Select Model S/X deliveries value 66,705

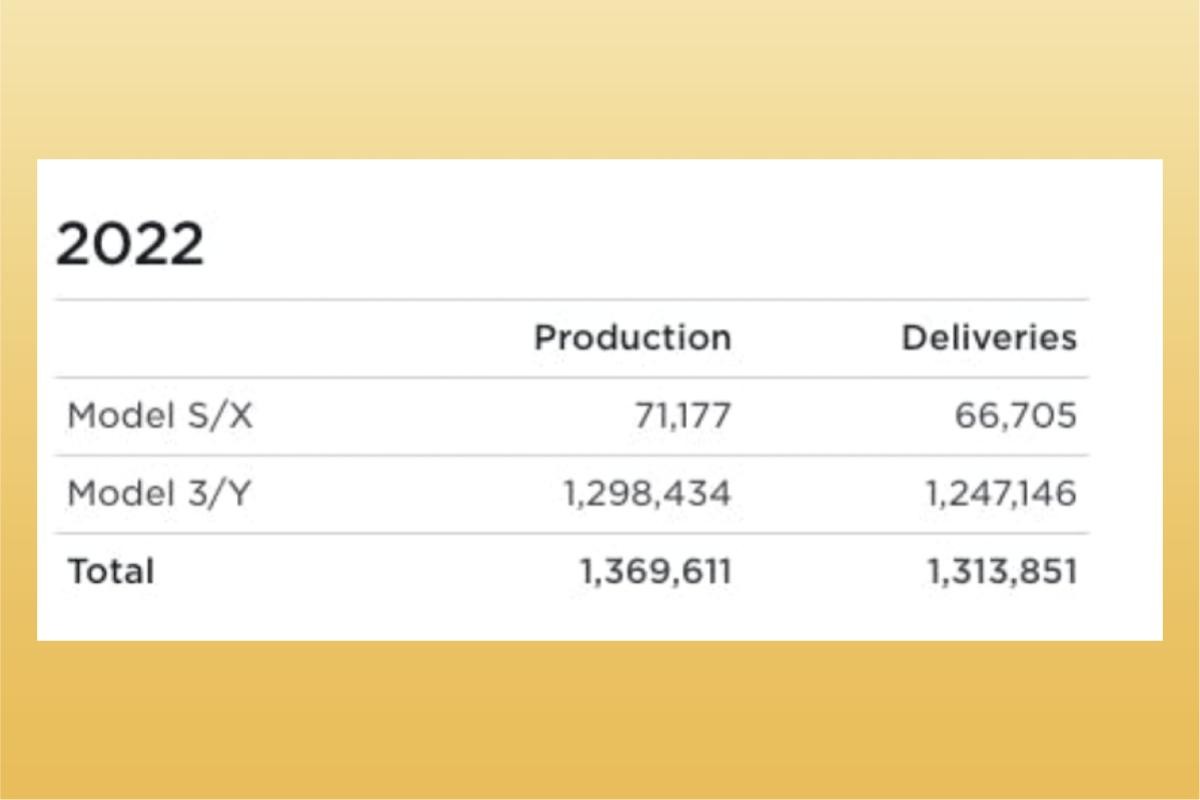[x=1015, y=416]
